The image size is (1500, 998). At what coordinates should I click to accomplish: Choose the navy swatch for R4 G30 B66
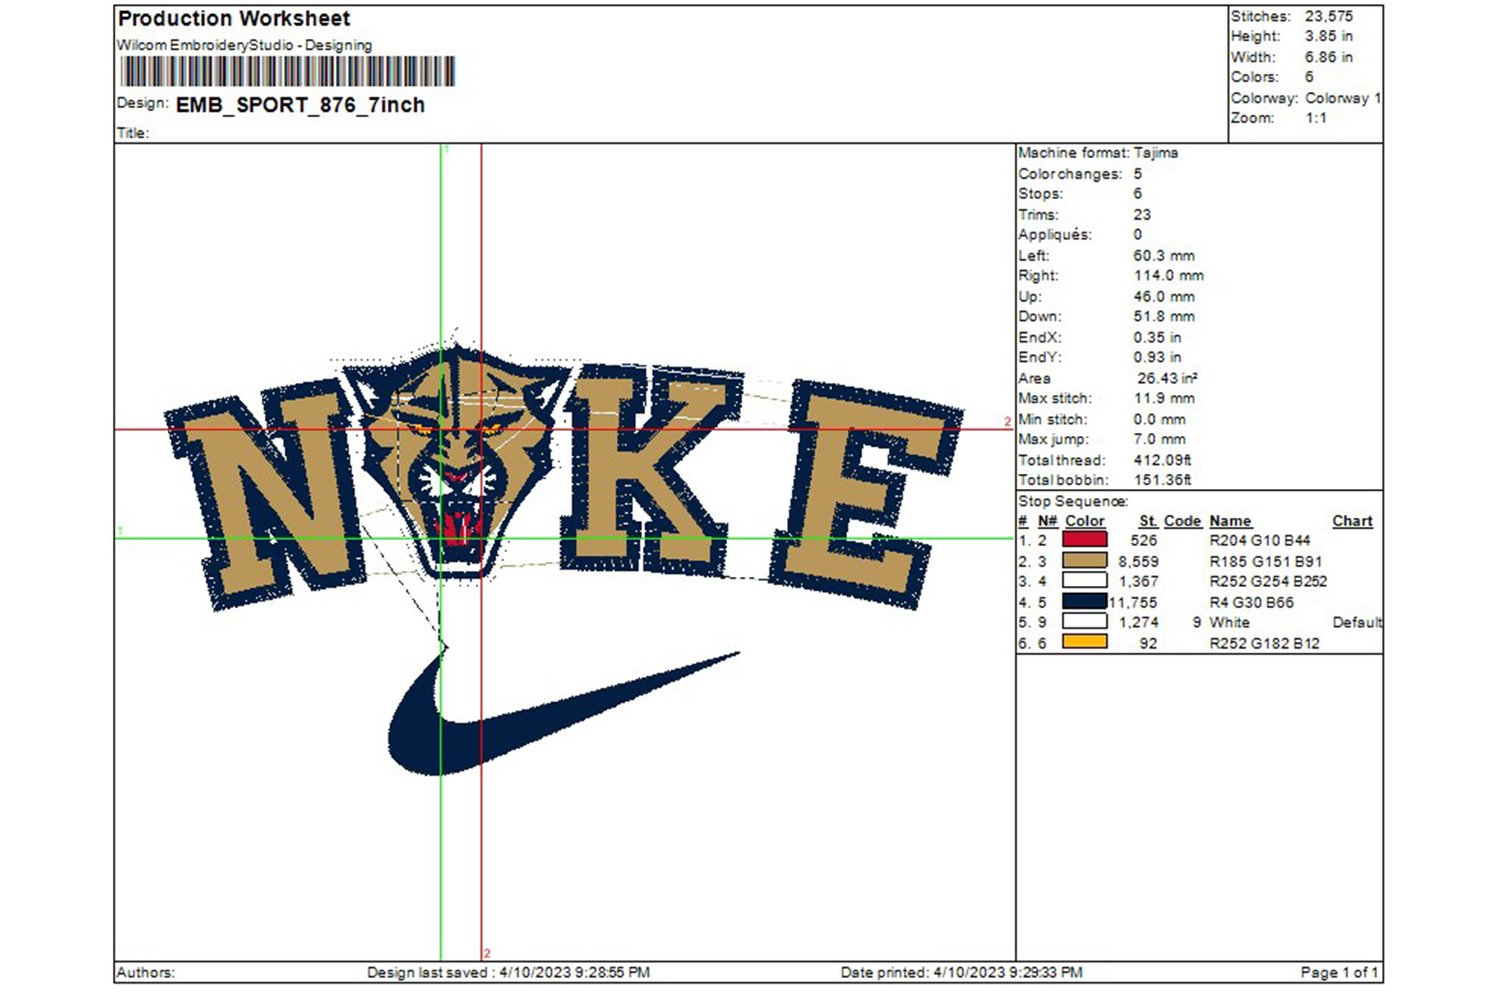point(1084,602)
